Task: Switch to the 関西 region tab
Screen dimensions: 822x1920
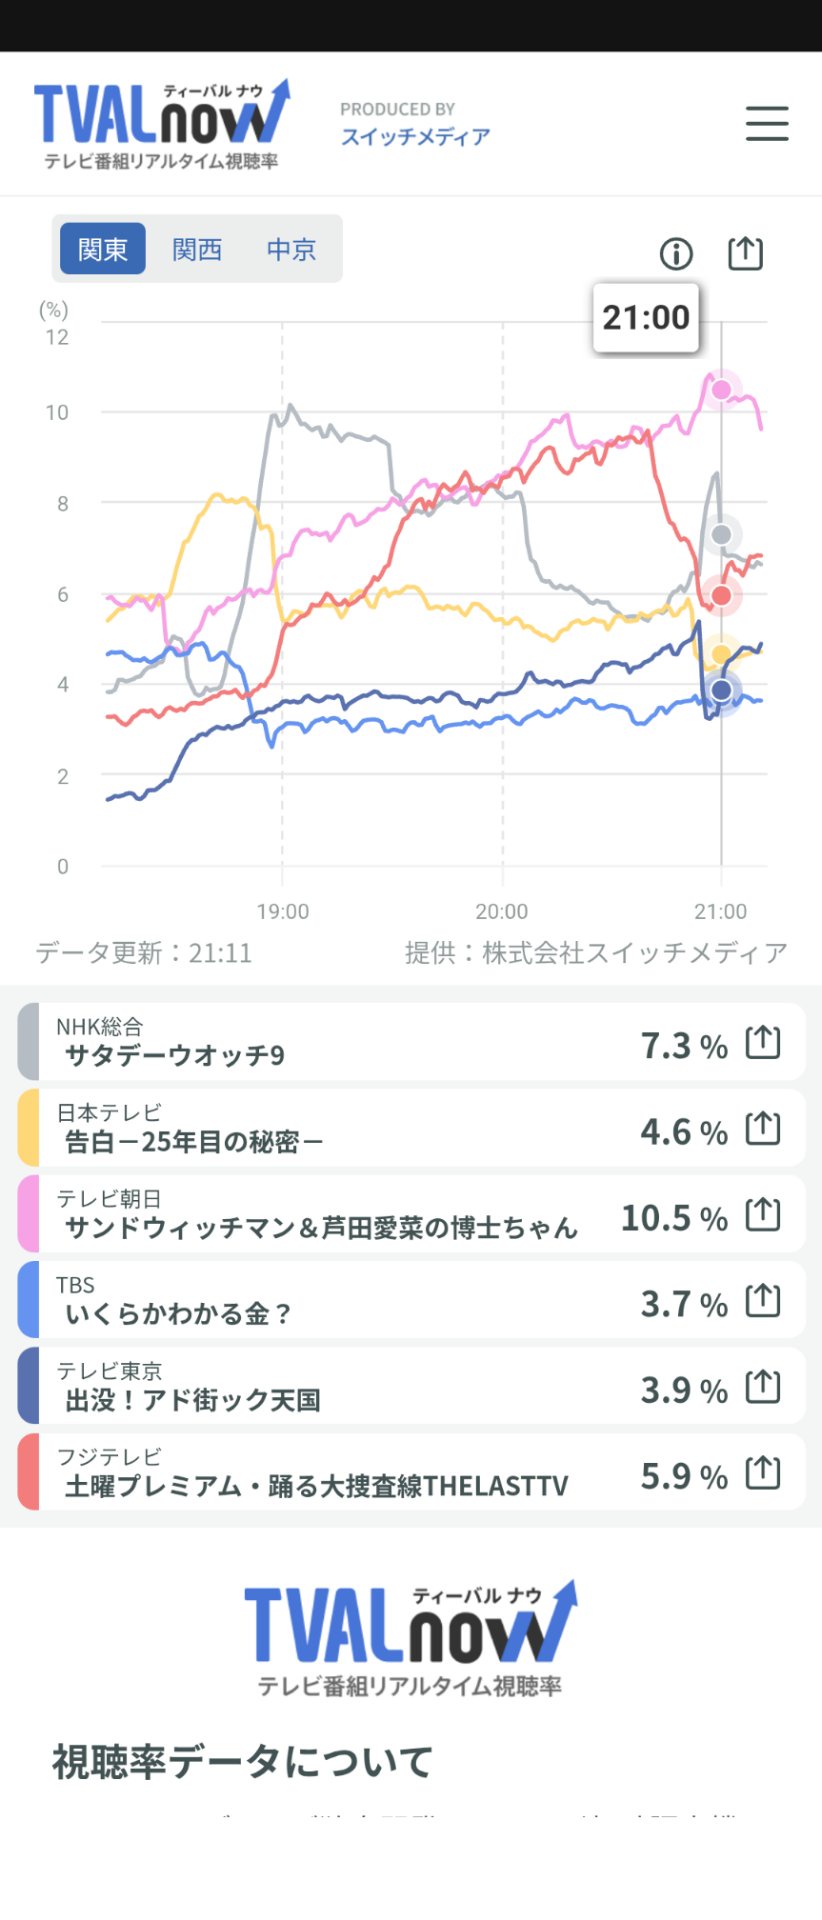Action: tap(197, 249)
